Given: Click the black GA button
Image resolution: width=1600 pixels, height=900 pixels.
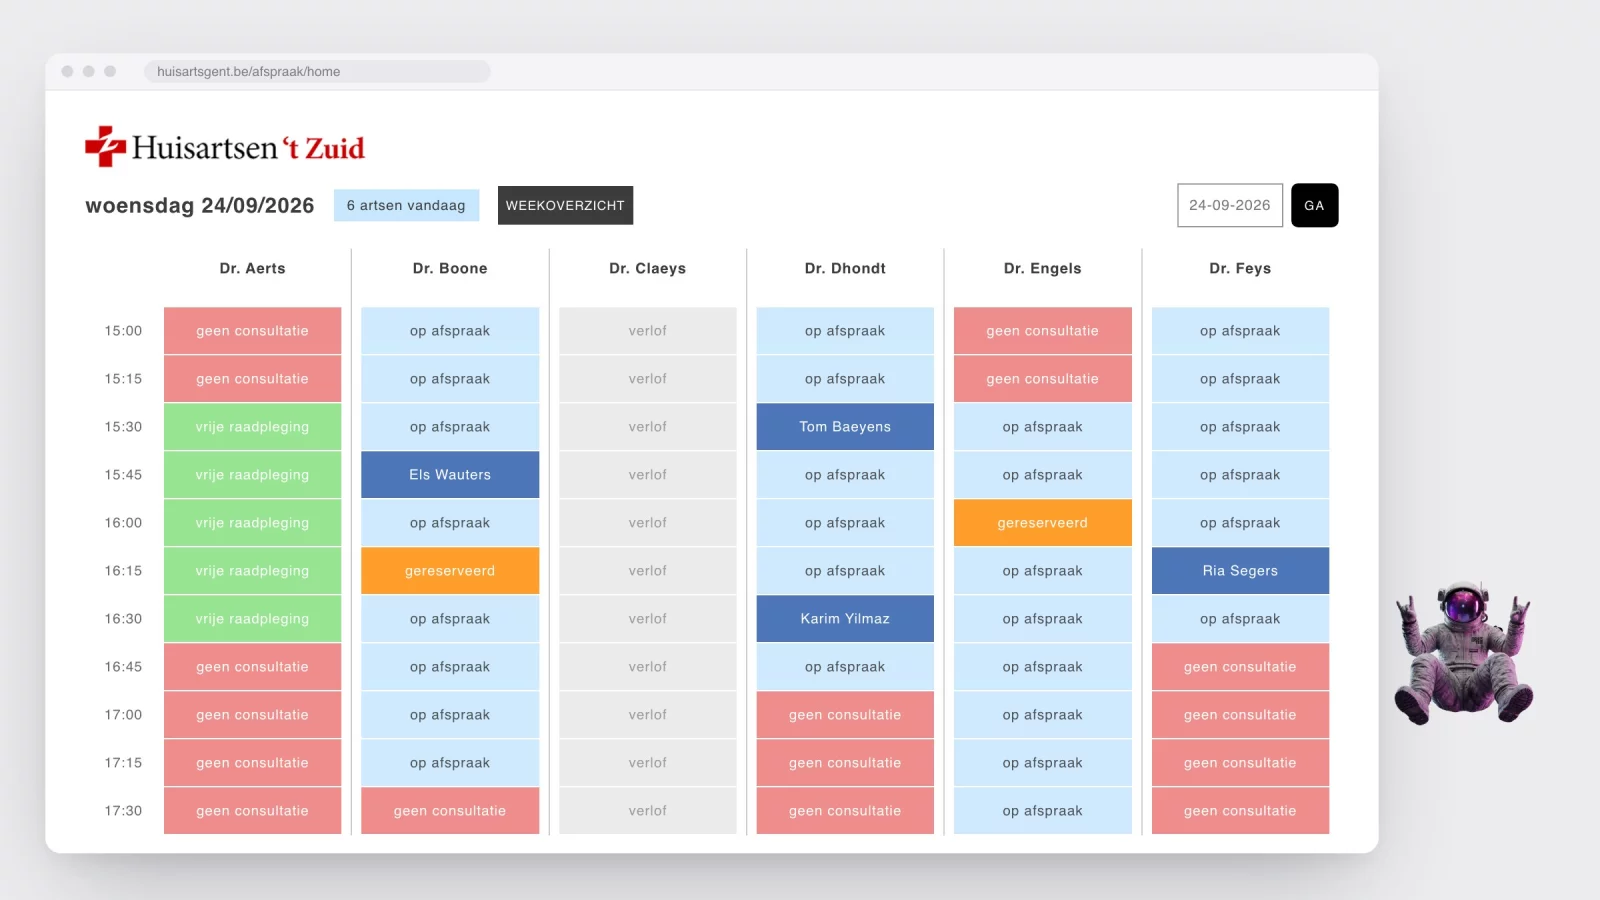Looking at the screenshot, I should pyautogui.click(x=1314, y=205).
